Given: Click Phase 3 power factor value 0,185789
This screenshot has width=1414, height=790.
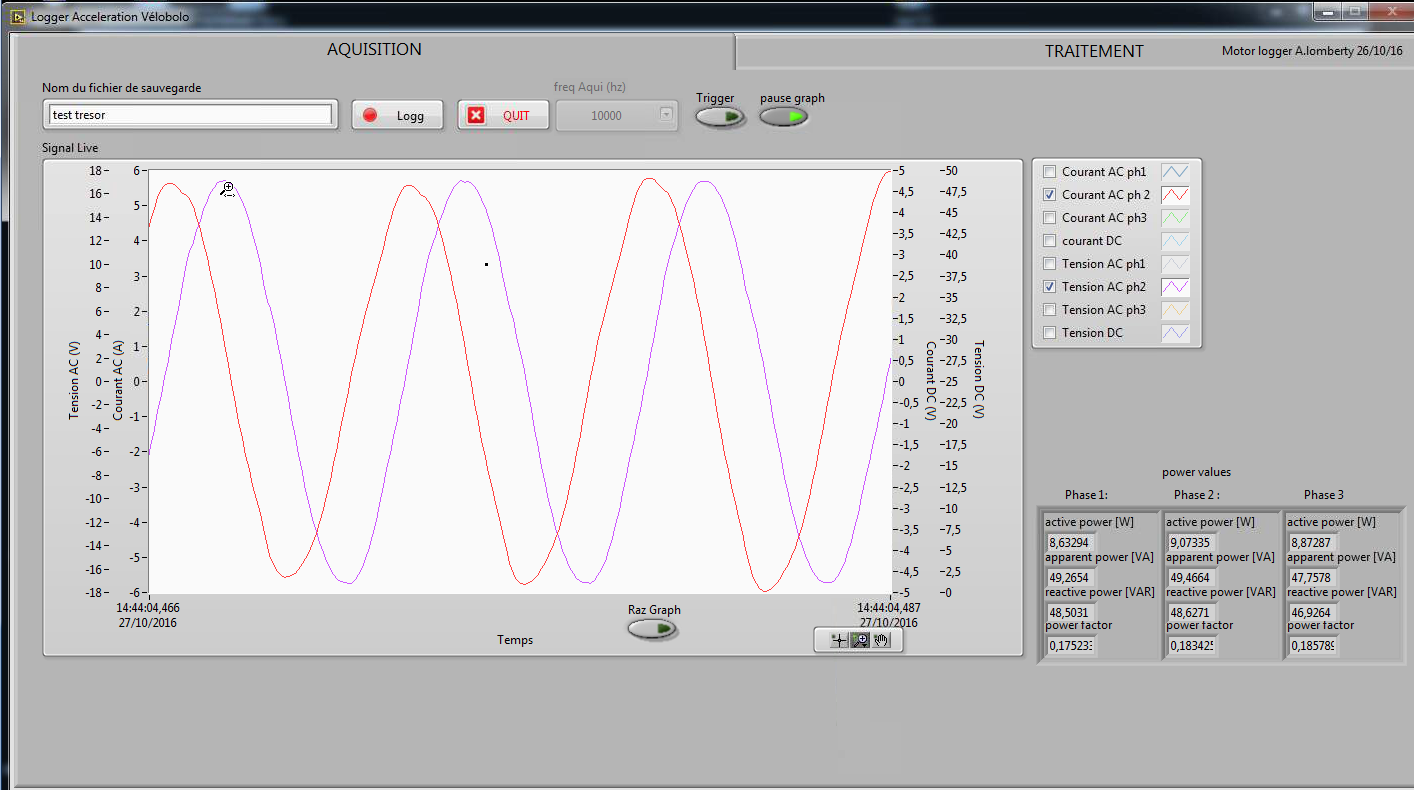Looking at the screenshot, I should [x=1313, y=646].
